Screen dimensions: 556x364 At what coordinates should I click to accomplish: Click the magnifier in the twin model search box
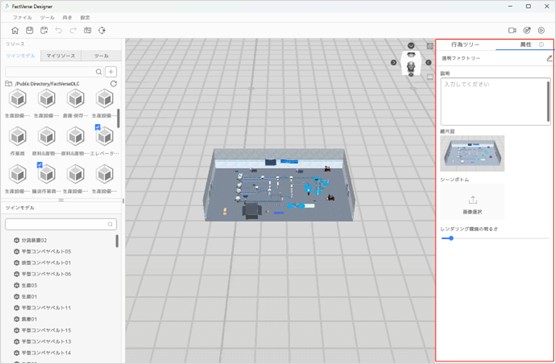110,224
